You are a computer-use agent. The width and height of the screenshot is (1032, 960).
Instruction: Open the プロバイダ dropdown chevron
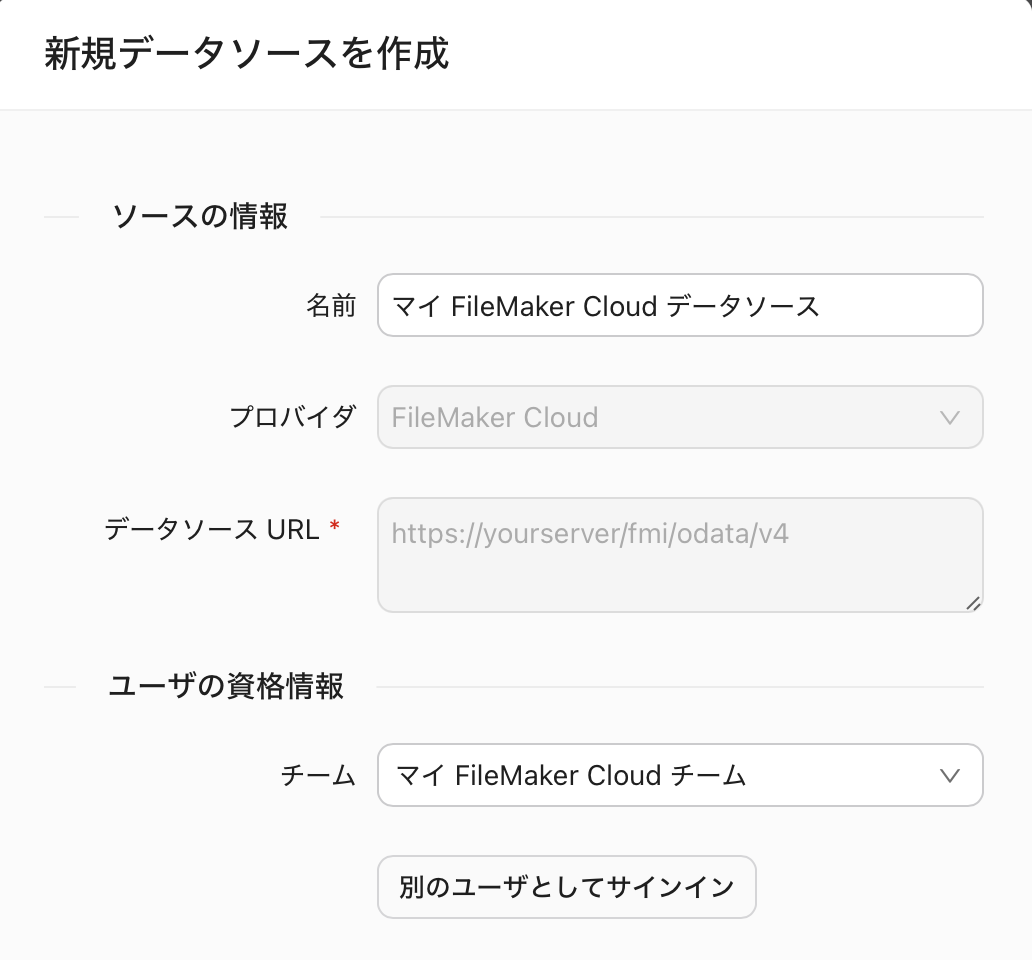950,417
